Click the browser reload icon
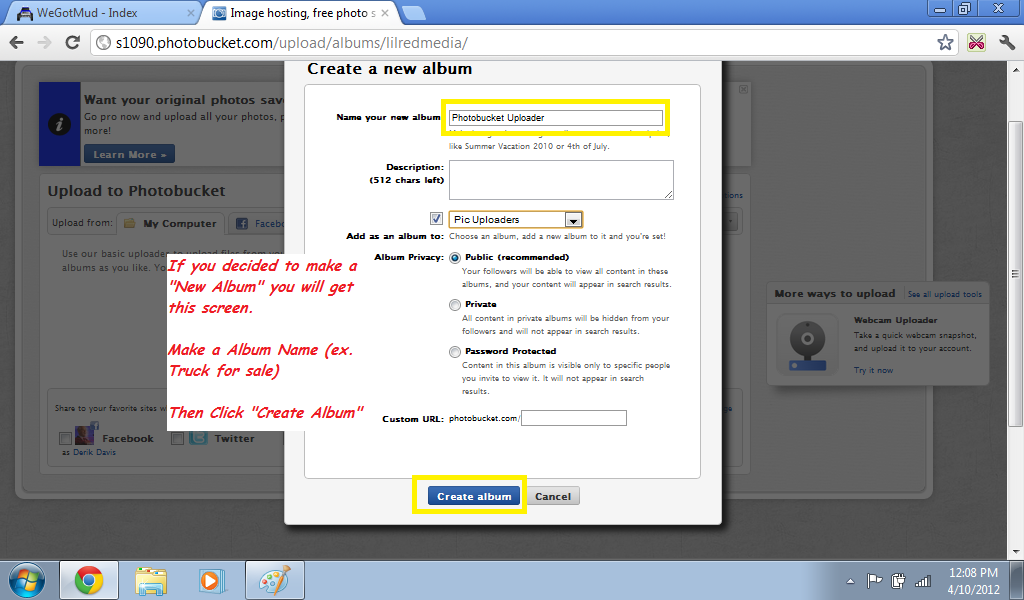This screenshot has width=1024, height=600. (72, 43)
